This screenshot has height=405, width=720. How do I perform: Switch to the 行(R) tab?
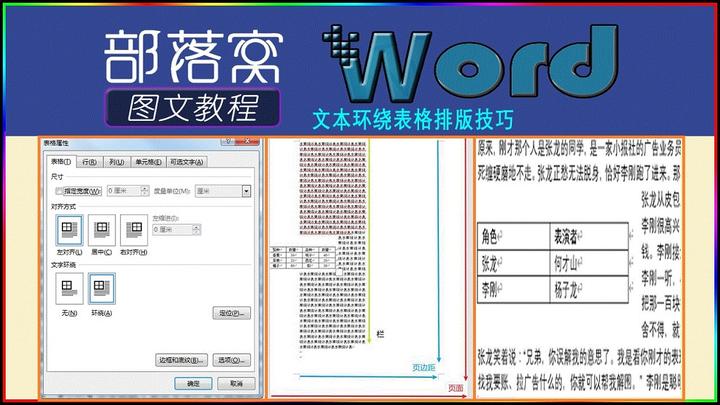(x=90, y=162)
